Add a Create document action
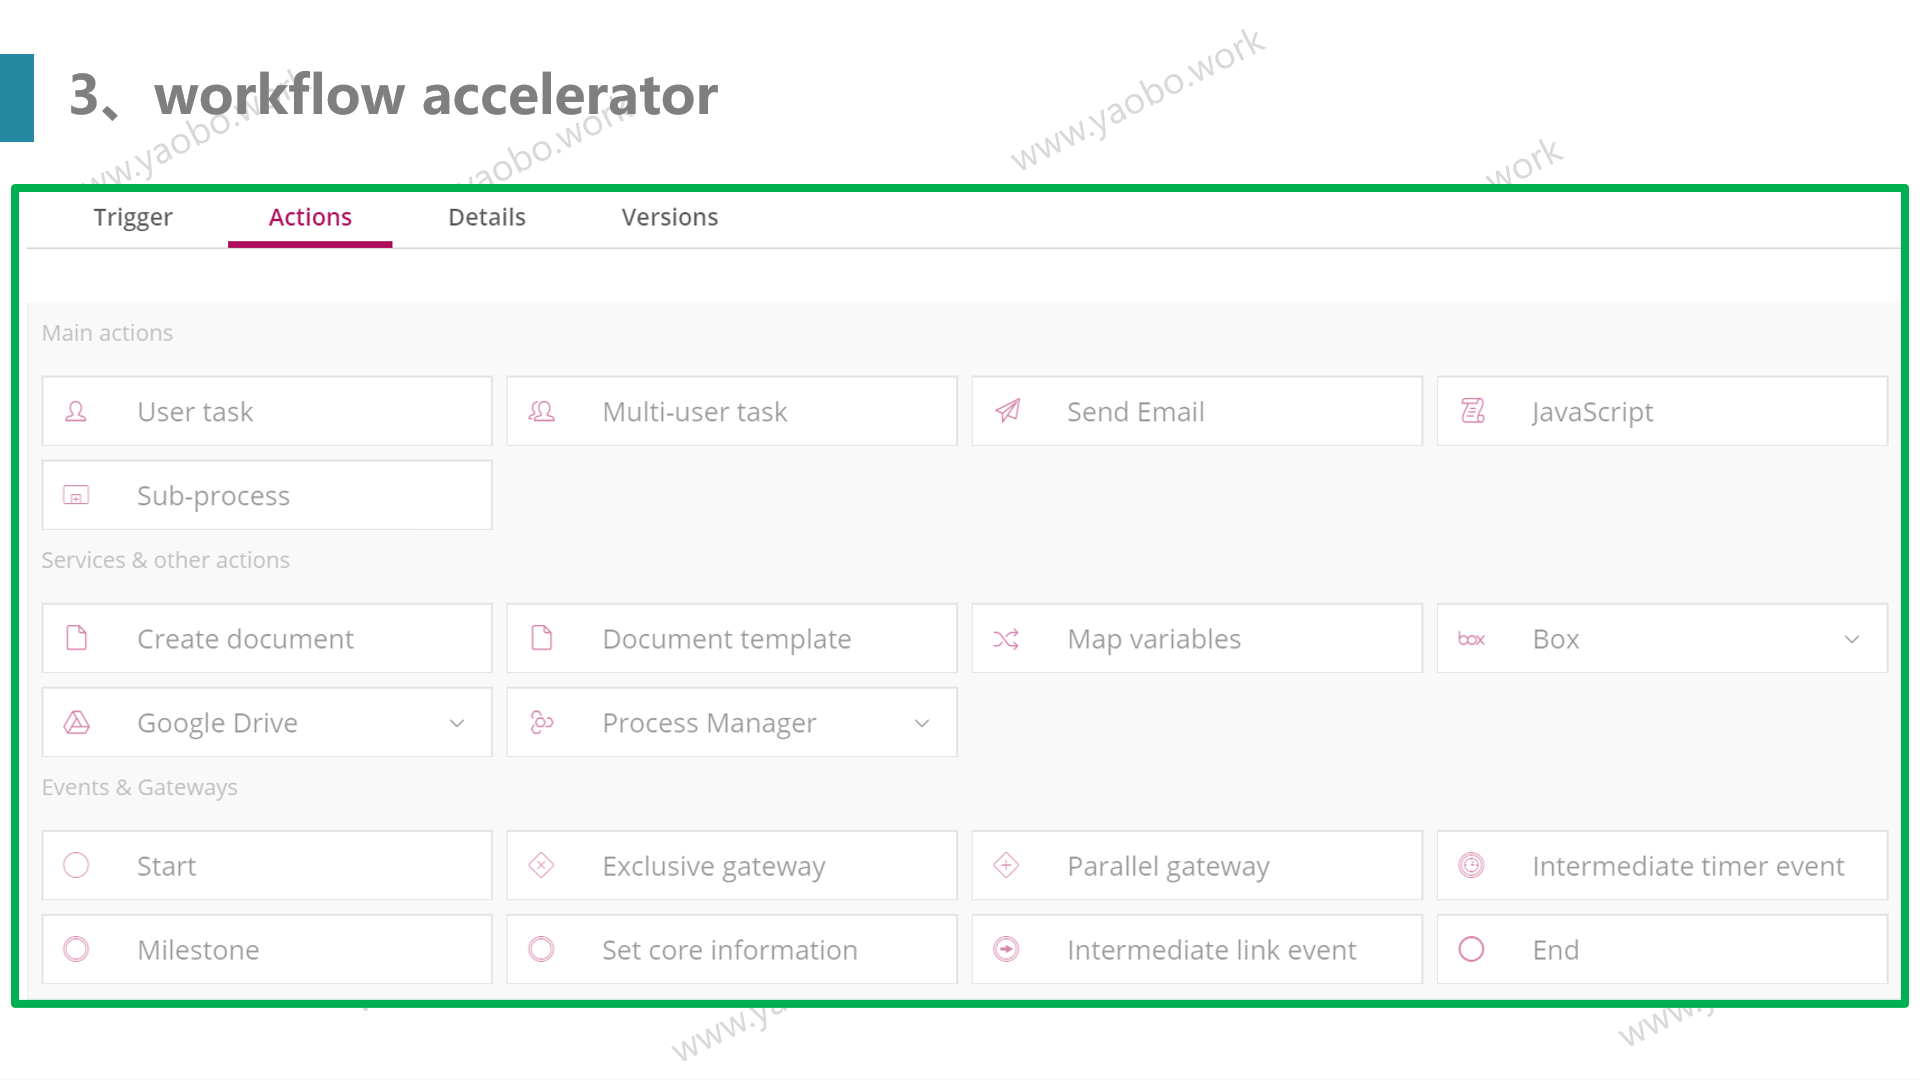The image size is (1920, 1080). point(267,638)
